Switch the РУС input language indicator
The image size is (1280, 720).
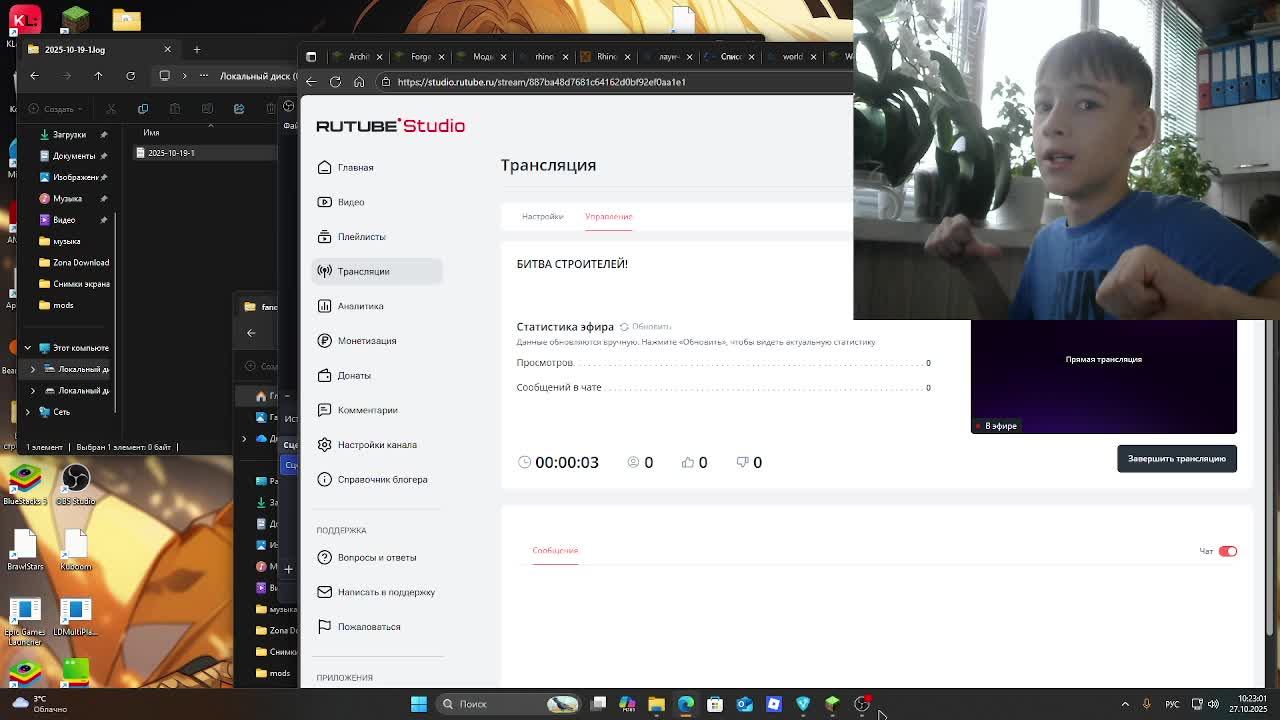click(1173, 704)
